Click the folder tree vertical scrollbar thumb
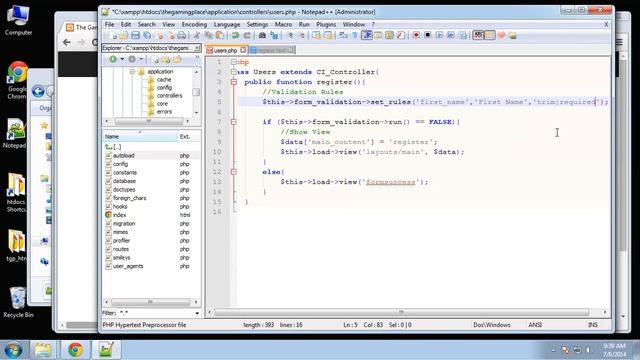This screenshot has width=640, height=360. pos(196,92)
